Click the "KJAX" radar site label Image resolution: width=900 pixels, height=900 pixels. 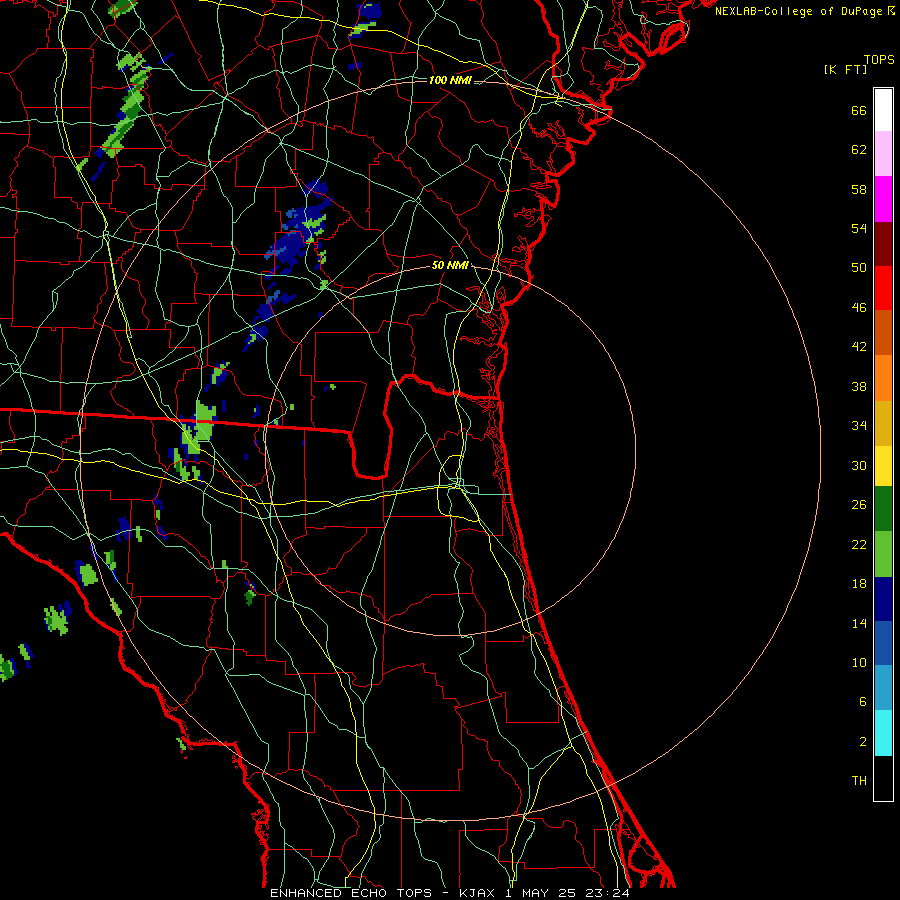[x=478, y=893]
